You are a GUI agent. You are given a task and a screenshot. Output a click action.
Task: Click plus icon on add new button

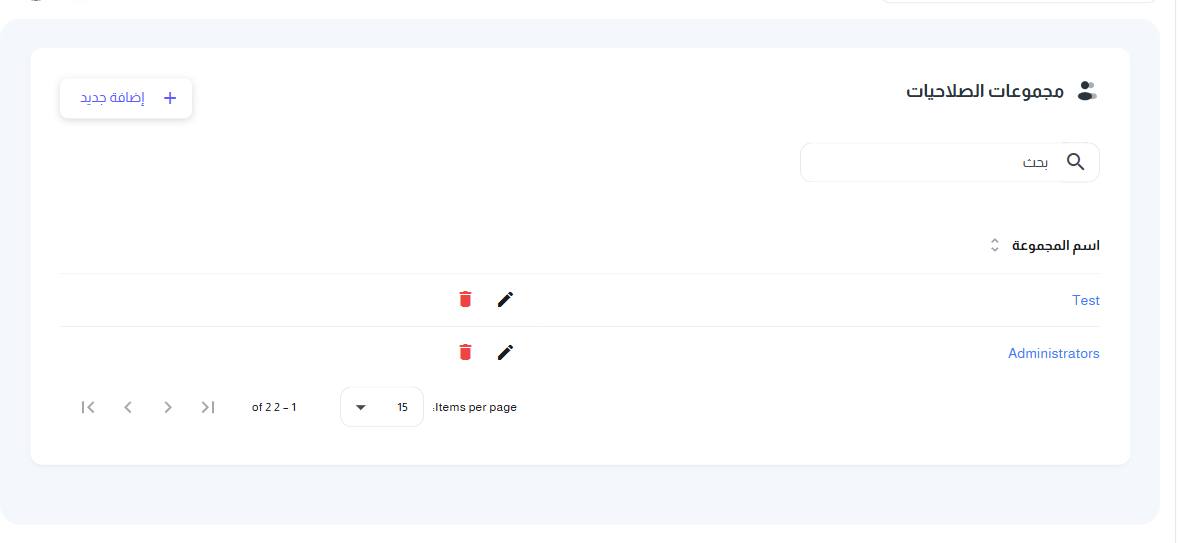(x=170, y=98)
